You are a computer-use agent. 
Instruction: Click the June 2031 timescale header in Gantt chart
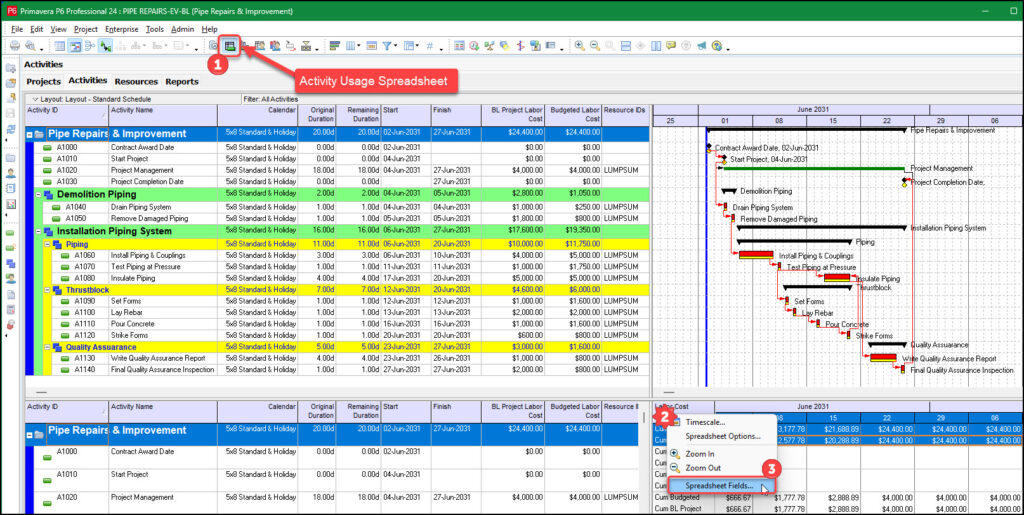pos(813,110)
